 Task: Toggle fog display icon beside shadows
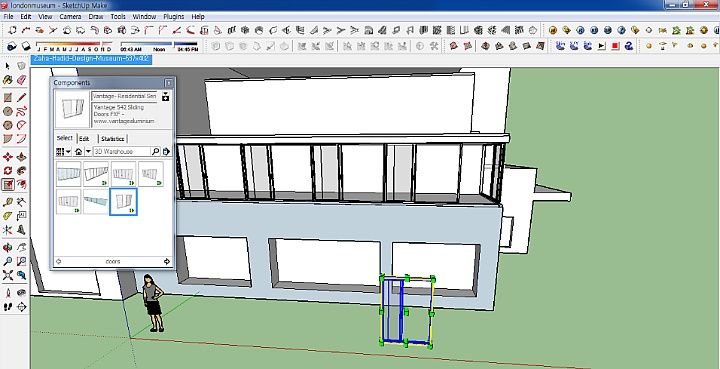pos(26,46)
